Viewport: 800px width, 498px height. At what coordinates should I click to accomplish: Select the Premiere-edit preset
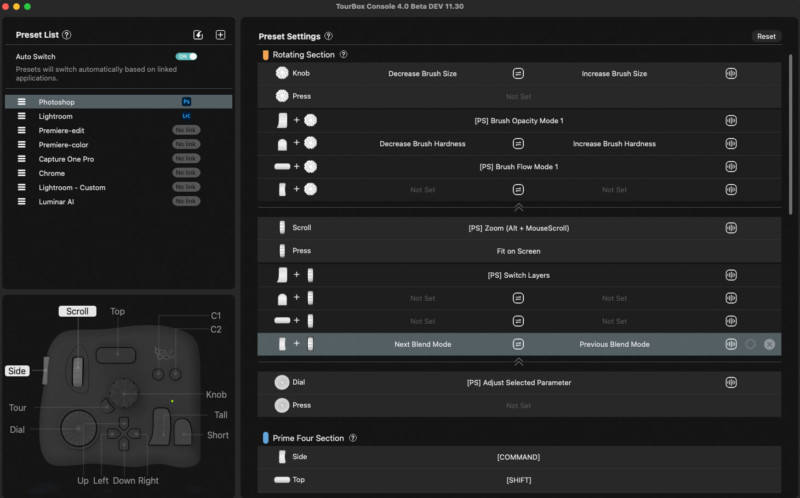coord(118,130)
